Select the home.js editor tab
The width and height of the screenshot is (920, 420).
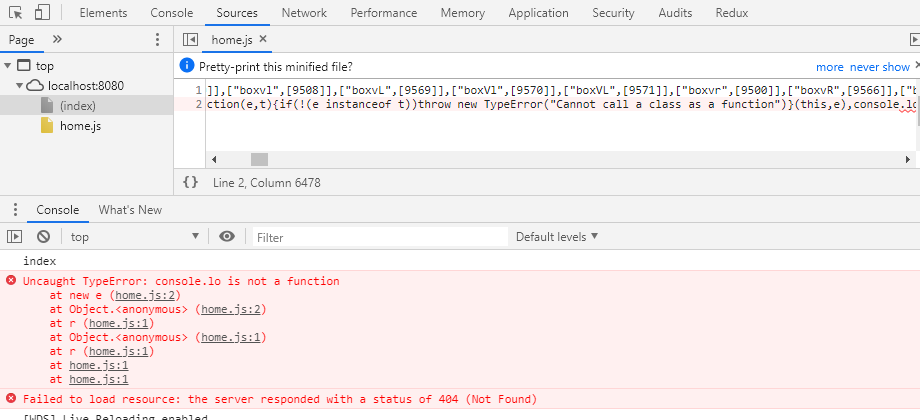tap(232, 40)
